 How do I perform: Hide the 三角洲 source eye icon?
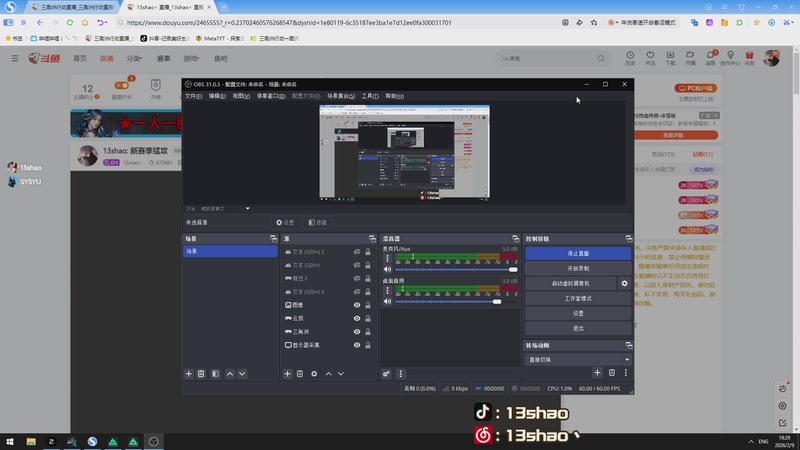pos(357,332)
